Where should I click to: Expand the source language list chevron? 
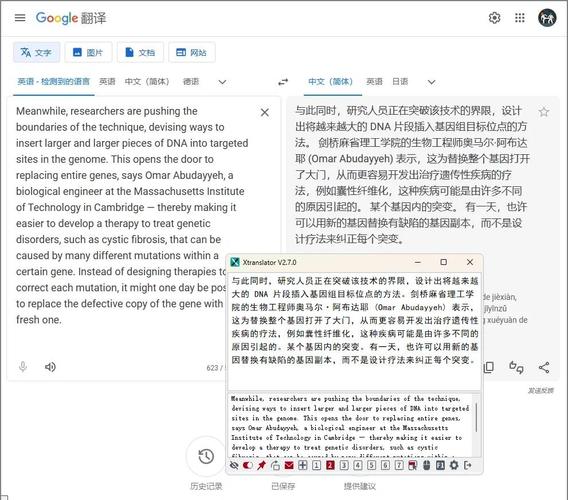222,82
